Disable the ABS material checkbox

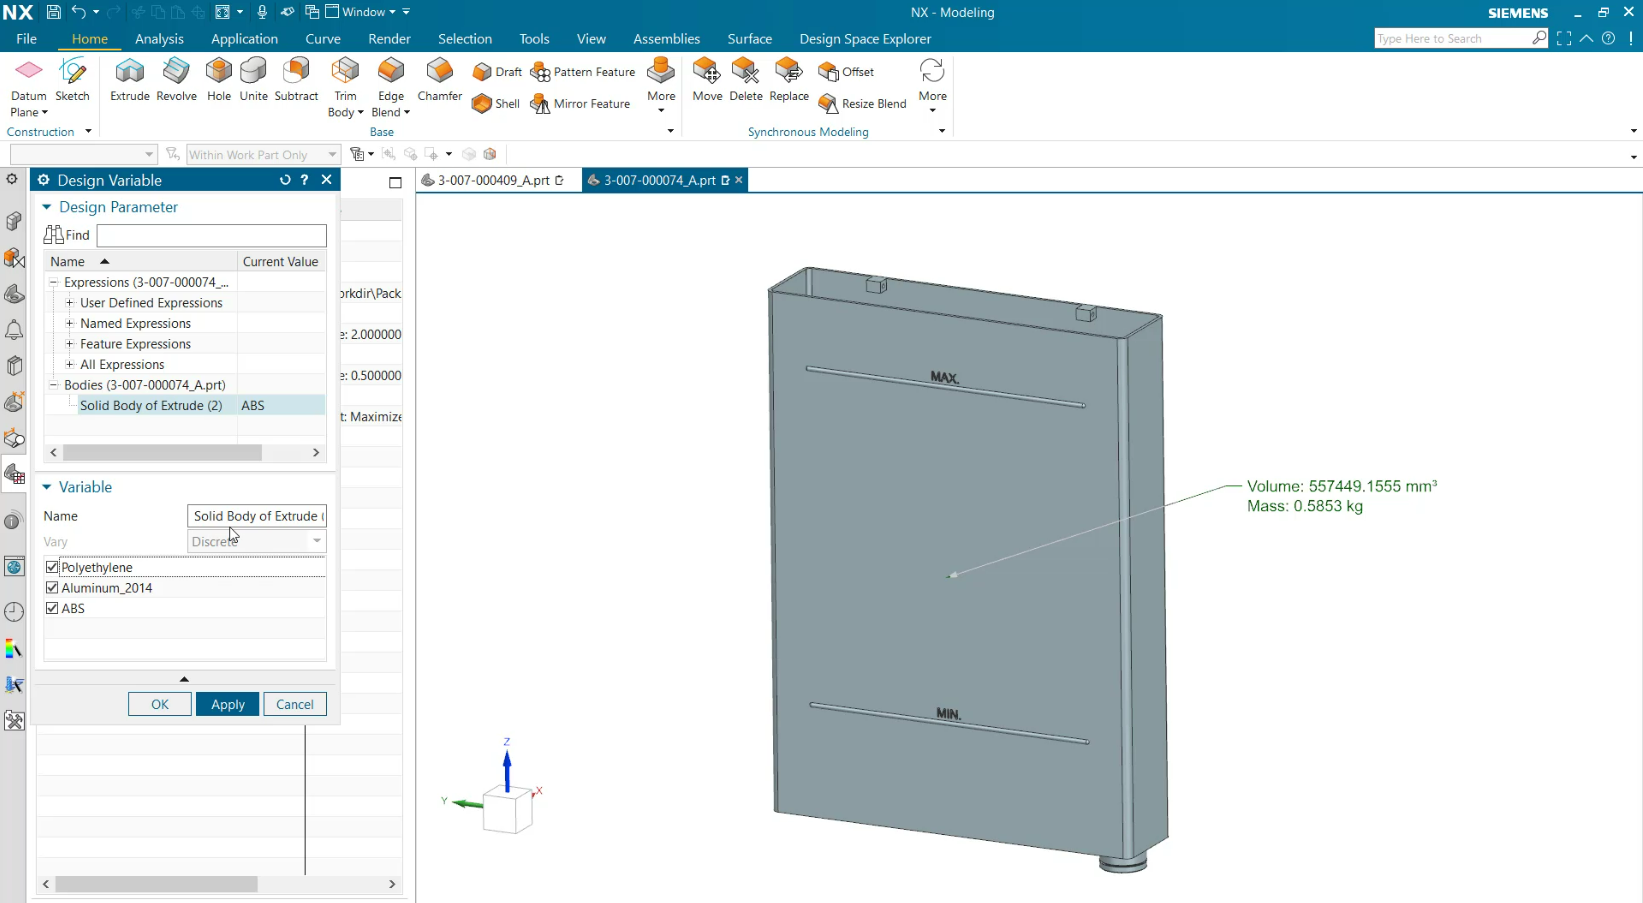[x=53, y=608]
